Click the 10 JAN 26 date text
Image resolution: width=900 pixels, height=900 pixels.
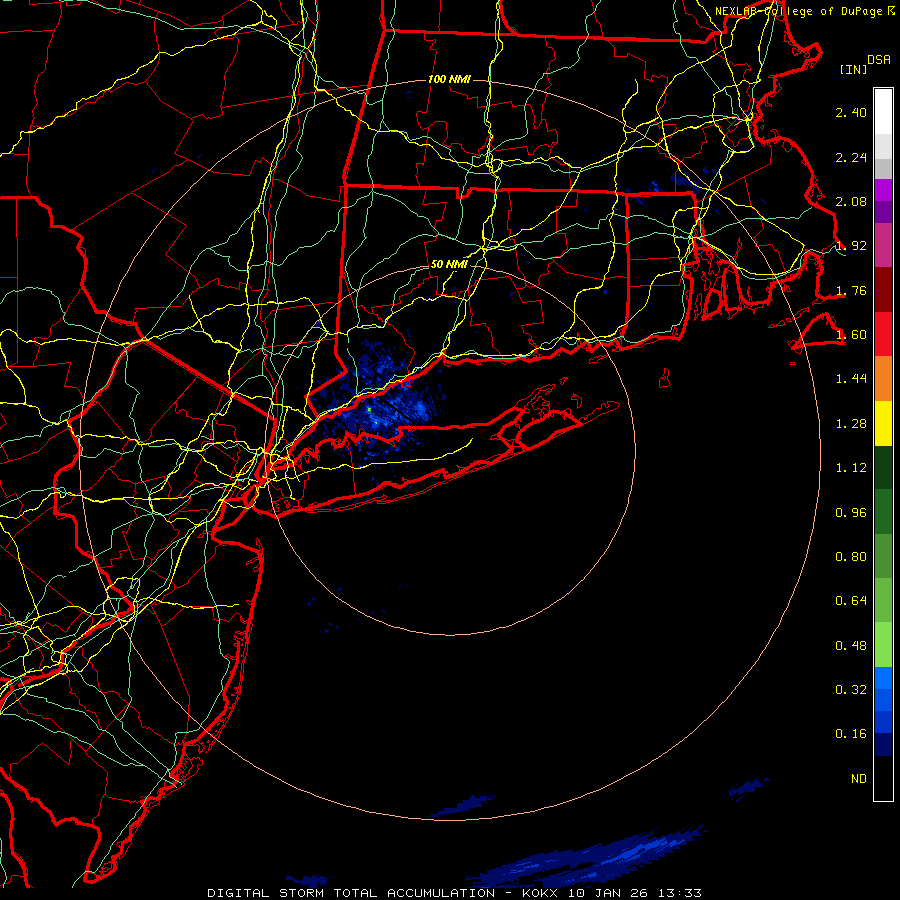[608, 893]
